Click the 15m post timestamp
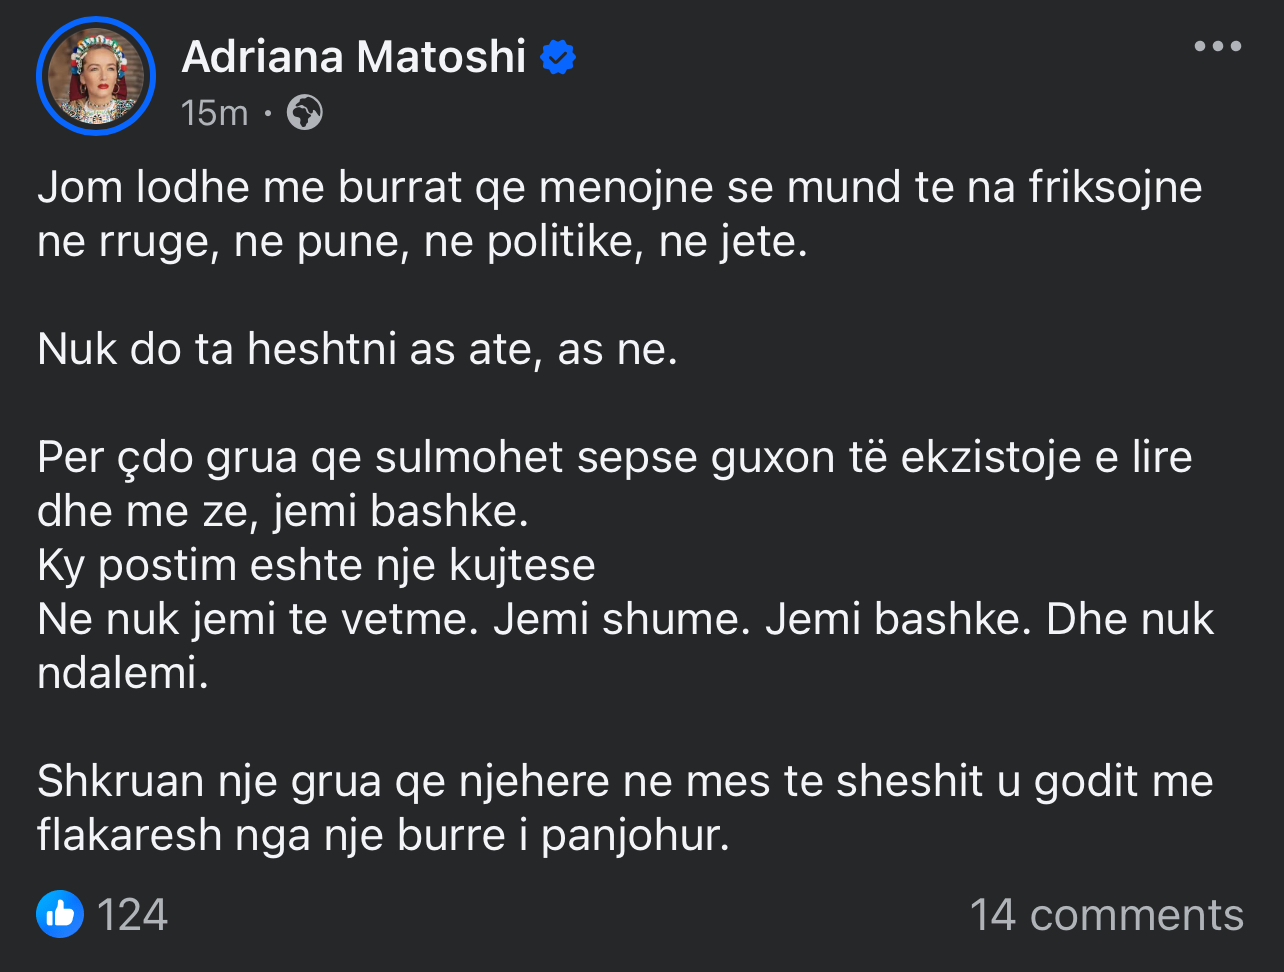This screenshot has height=972, width=1284. 214,113
